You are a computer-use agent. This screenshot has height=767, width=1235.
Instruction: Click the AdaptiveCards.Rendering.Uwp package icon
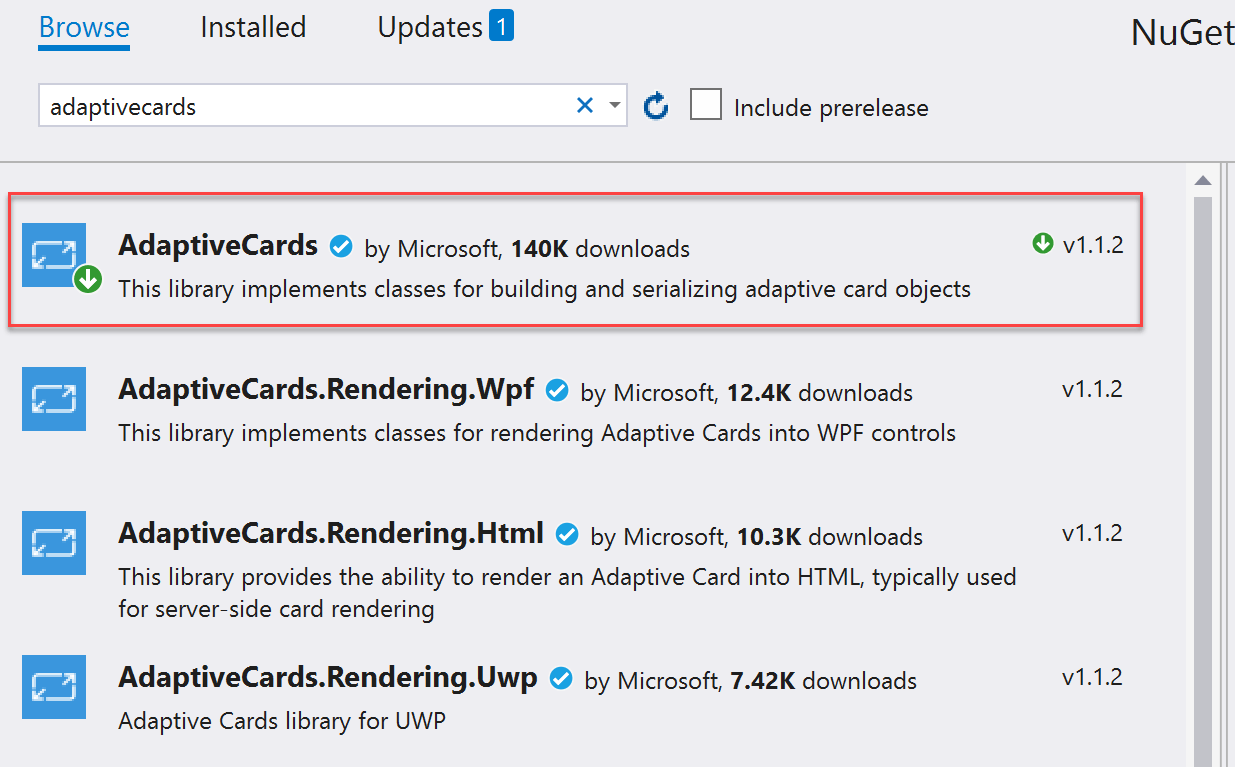(x=53, y=687)
